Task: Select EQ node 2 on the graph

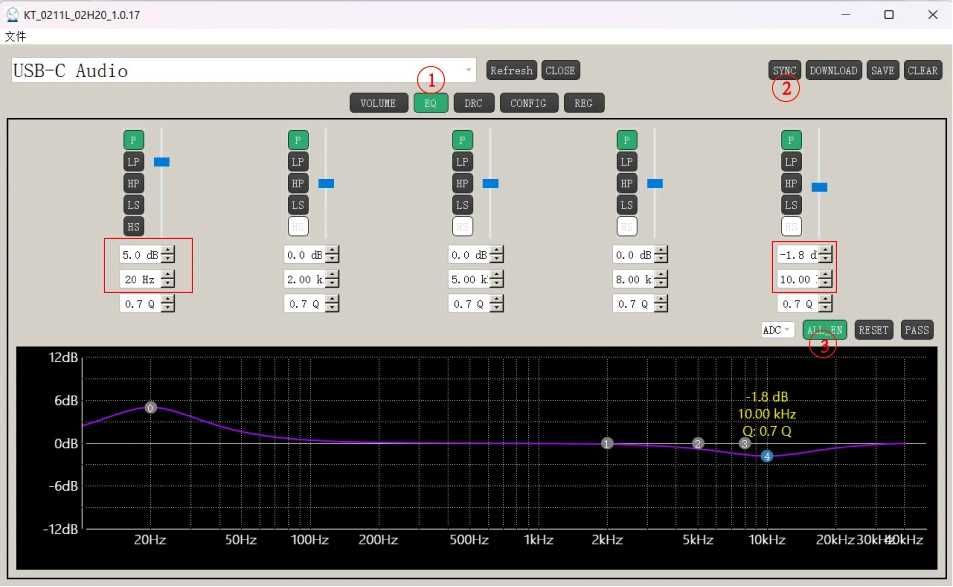Action: 698,444
